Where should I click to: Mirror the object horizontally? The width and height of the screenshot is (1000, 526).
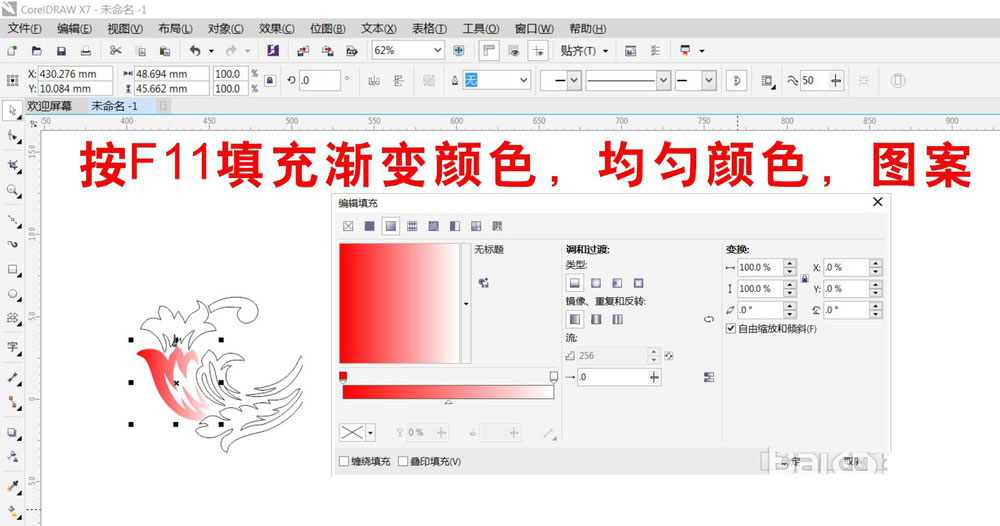point(374,80)
